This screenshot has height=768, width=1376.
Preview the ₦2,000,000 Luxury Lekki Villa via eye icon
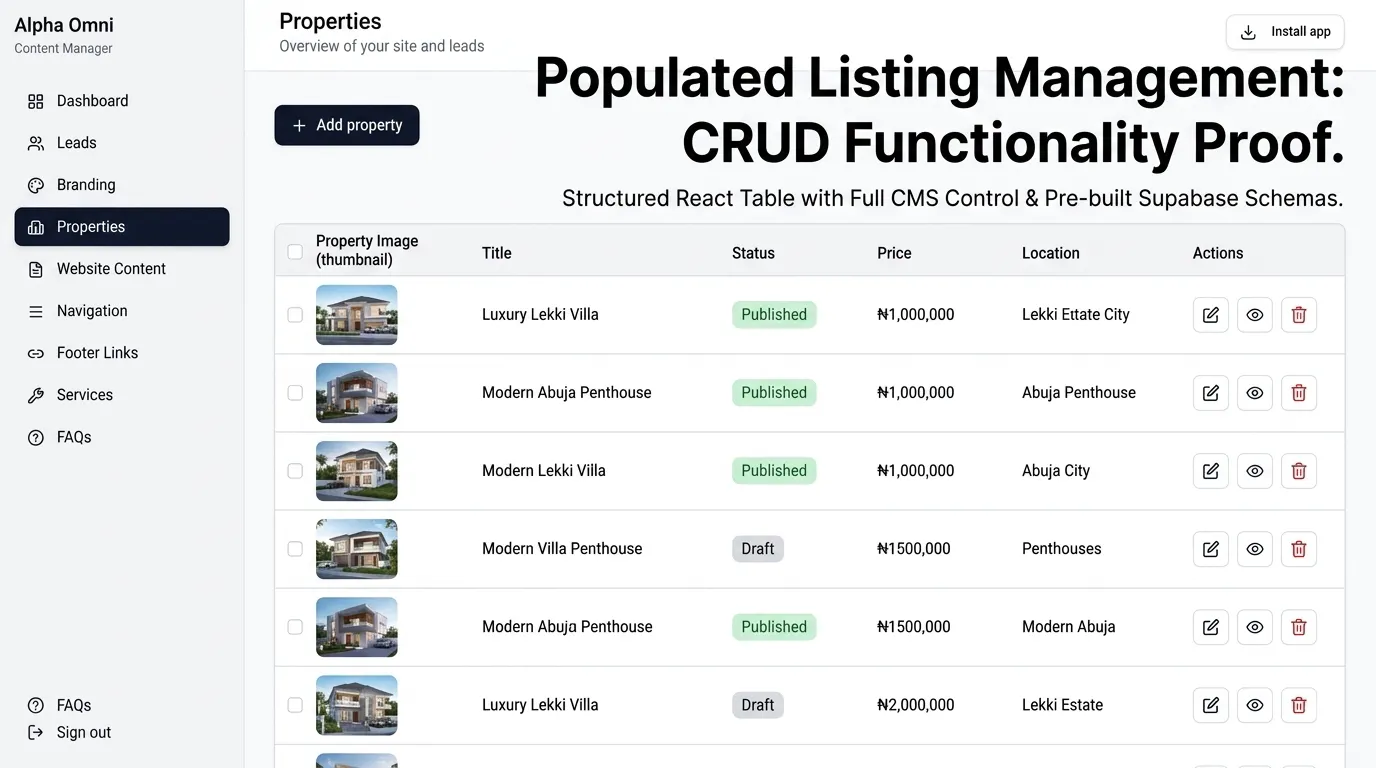click(1255, 705)
